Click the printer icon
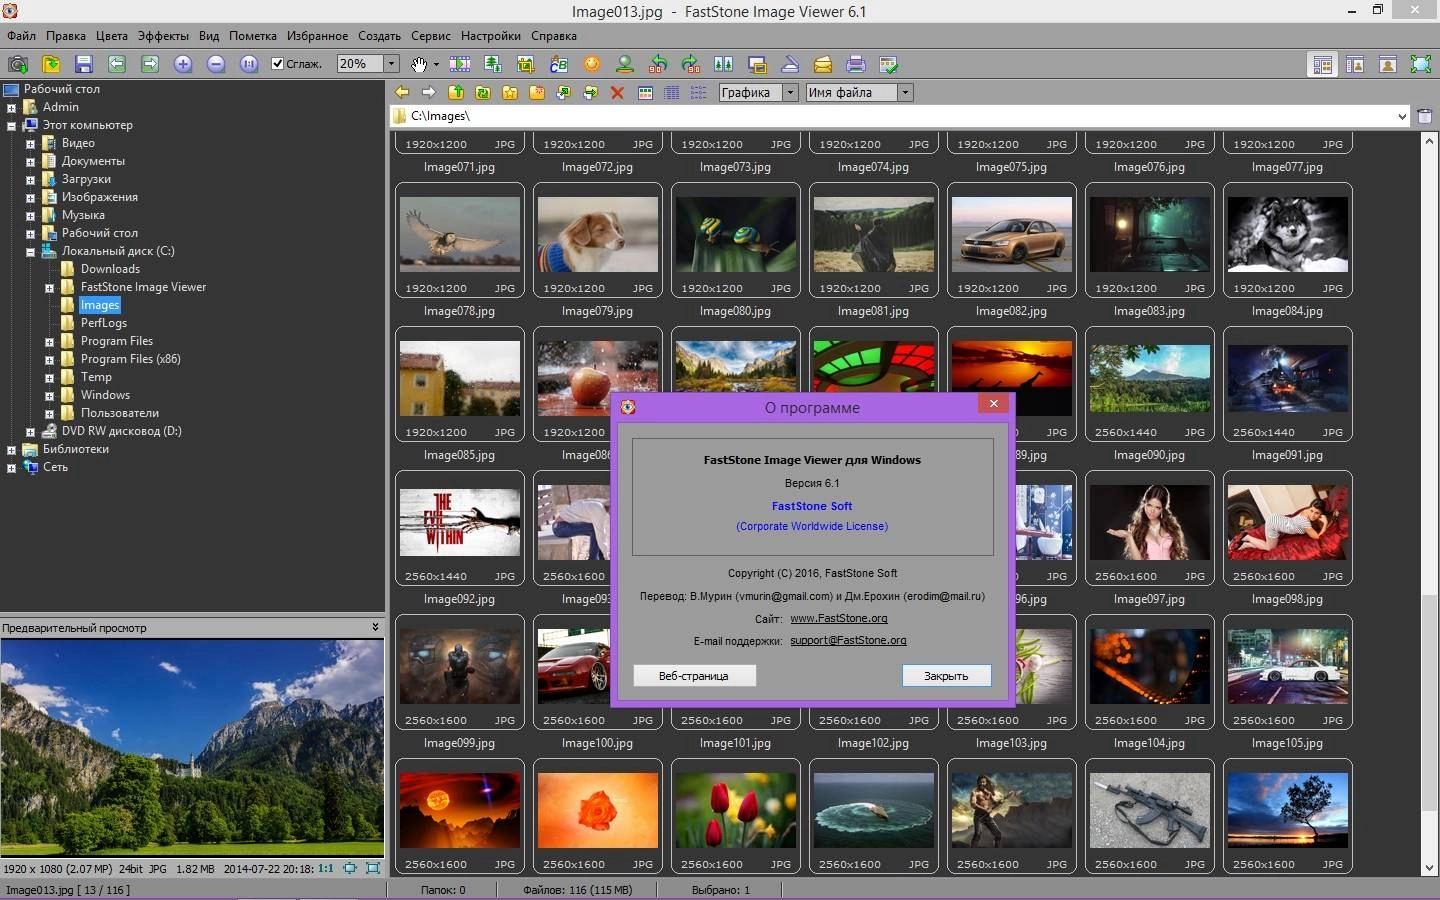The width and height of the screenshot is (1440, 900). pos(856,64)
